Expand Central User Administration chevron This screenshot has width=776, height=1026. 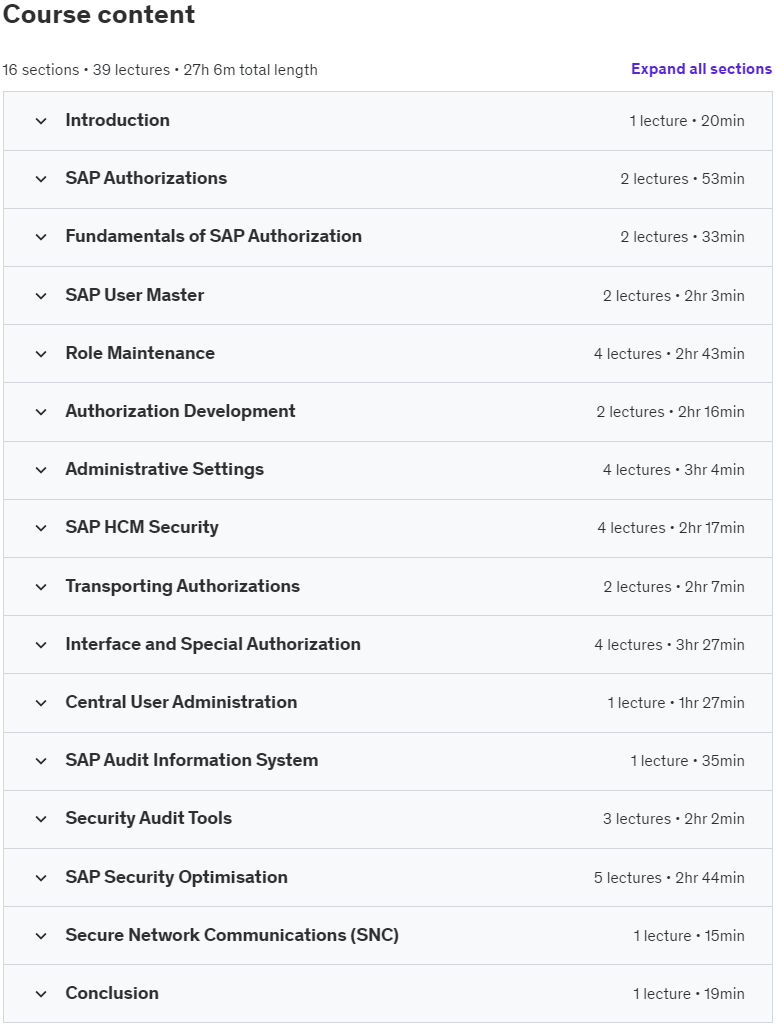[x=41, y=703]
